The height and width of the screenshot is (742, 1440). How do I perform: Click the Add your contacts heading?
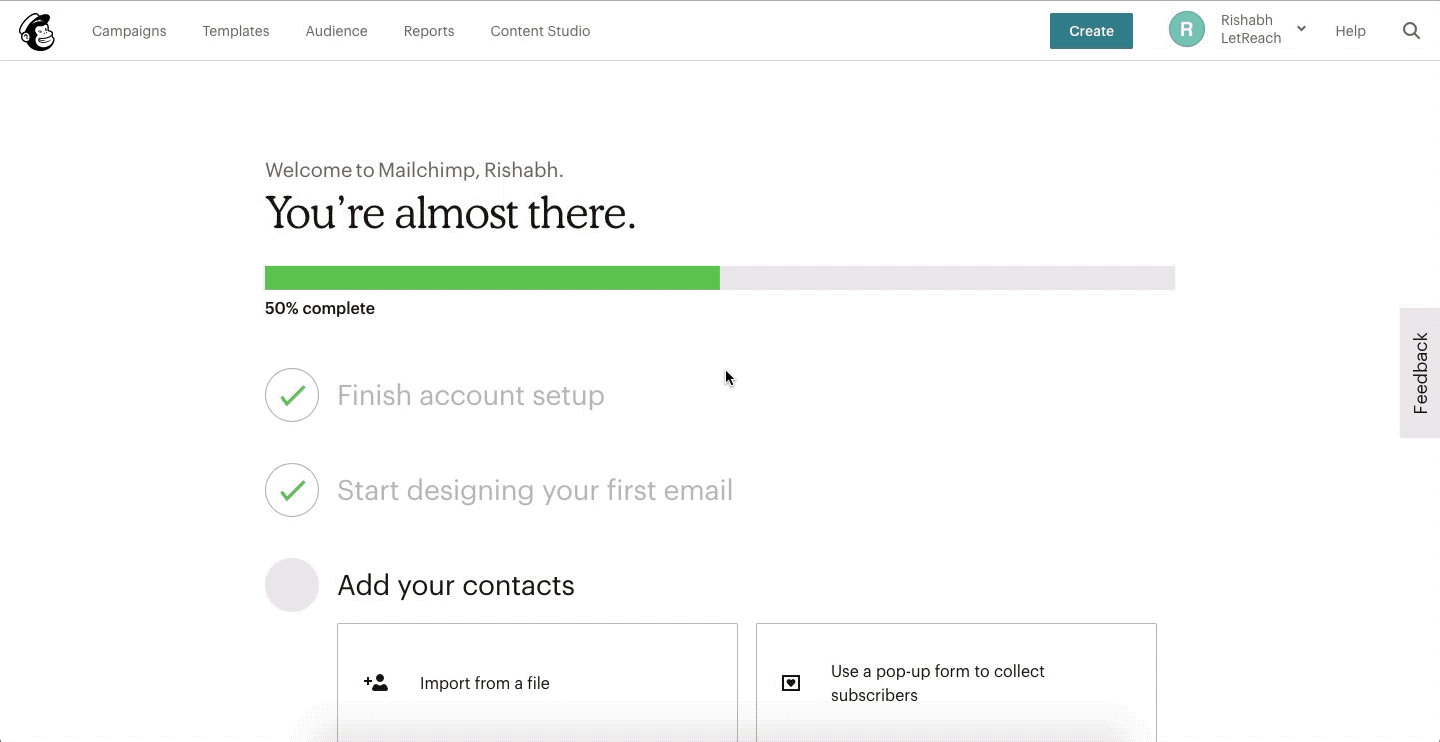click(x=456, y=585)
